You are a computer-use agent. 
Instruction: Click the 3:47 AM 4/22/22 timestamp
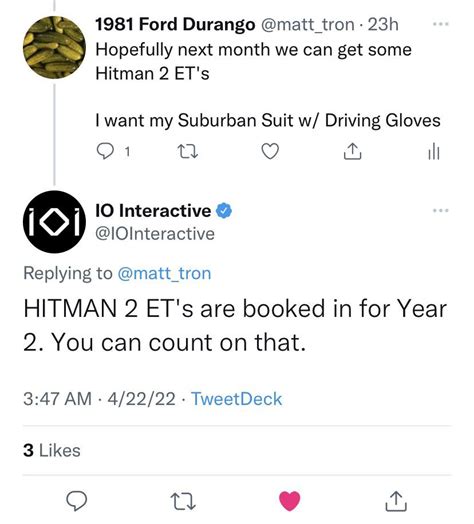99,399
